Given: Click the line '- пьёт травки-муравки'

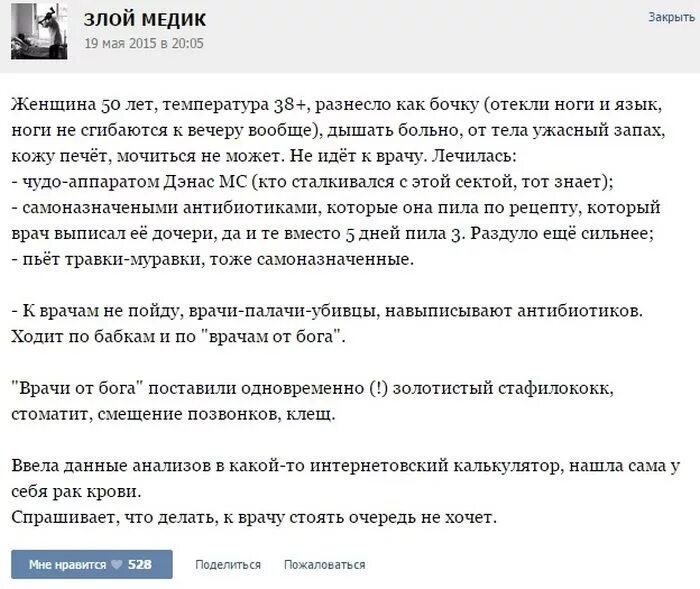Looking at the screenshot, I should pos(212,259).
